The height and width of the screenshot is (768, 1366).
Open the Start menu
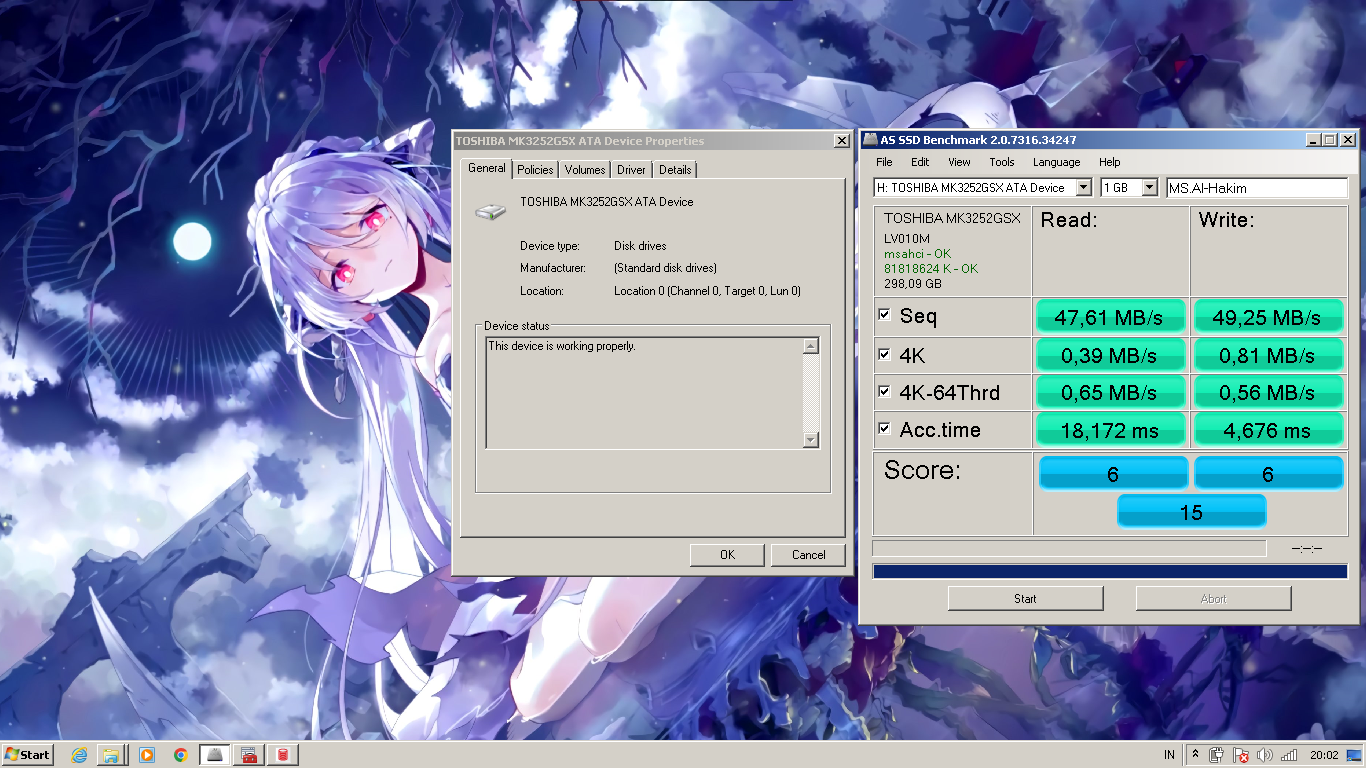[x=27, y=755]
